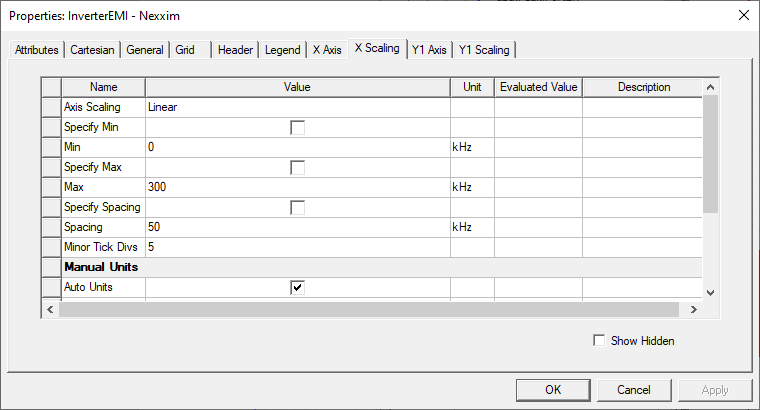Click the Minor Tick Divs name cell
This screenshot has width=760, height=410.
[103, 247]
